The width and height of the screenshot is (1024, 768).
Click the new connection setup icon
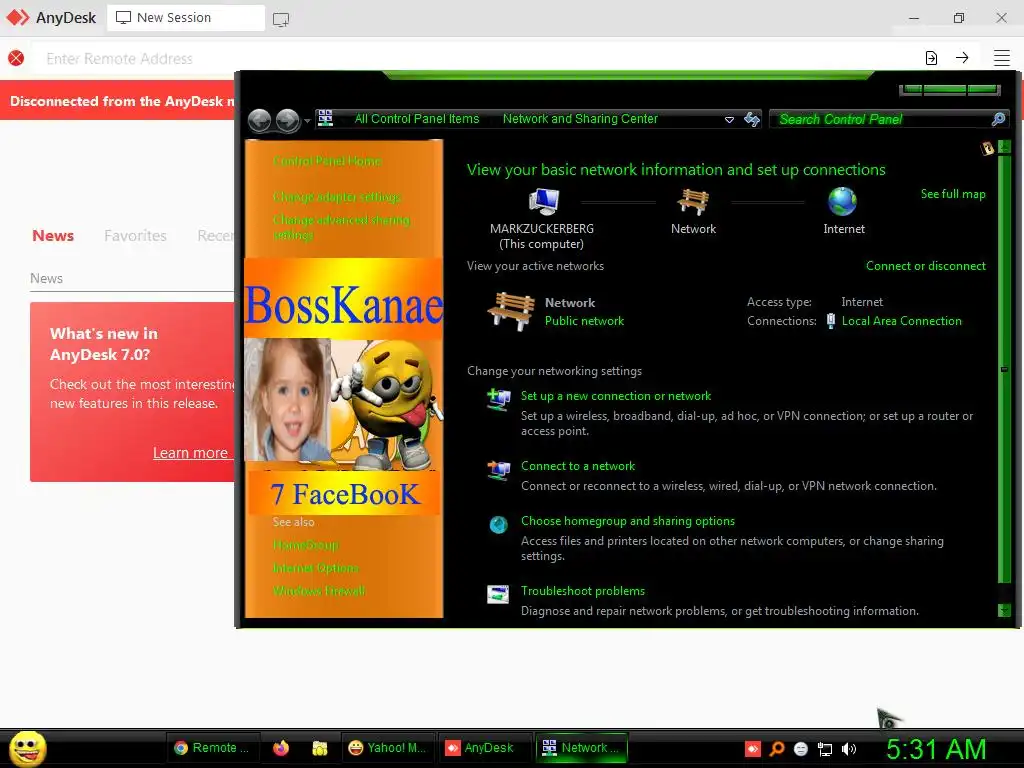pyautogui.click(x=499, y=399)
